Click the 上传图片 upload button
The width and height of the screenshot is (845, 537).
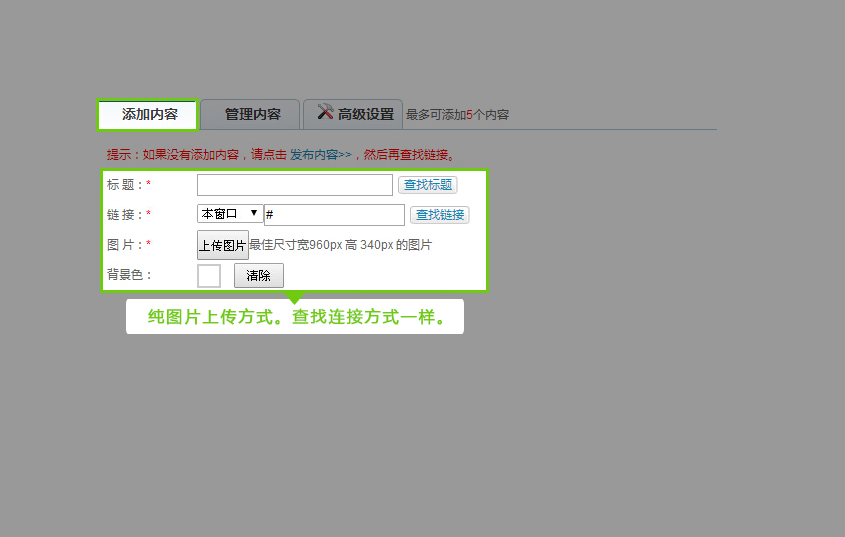[x=223, y=245]
